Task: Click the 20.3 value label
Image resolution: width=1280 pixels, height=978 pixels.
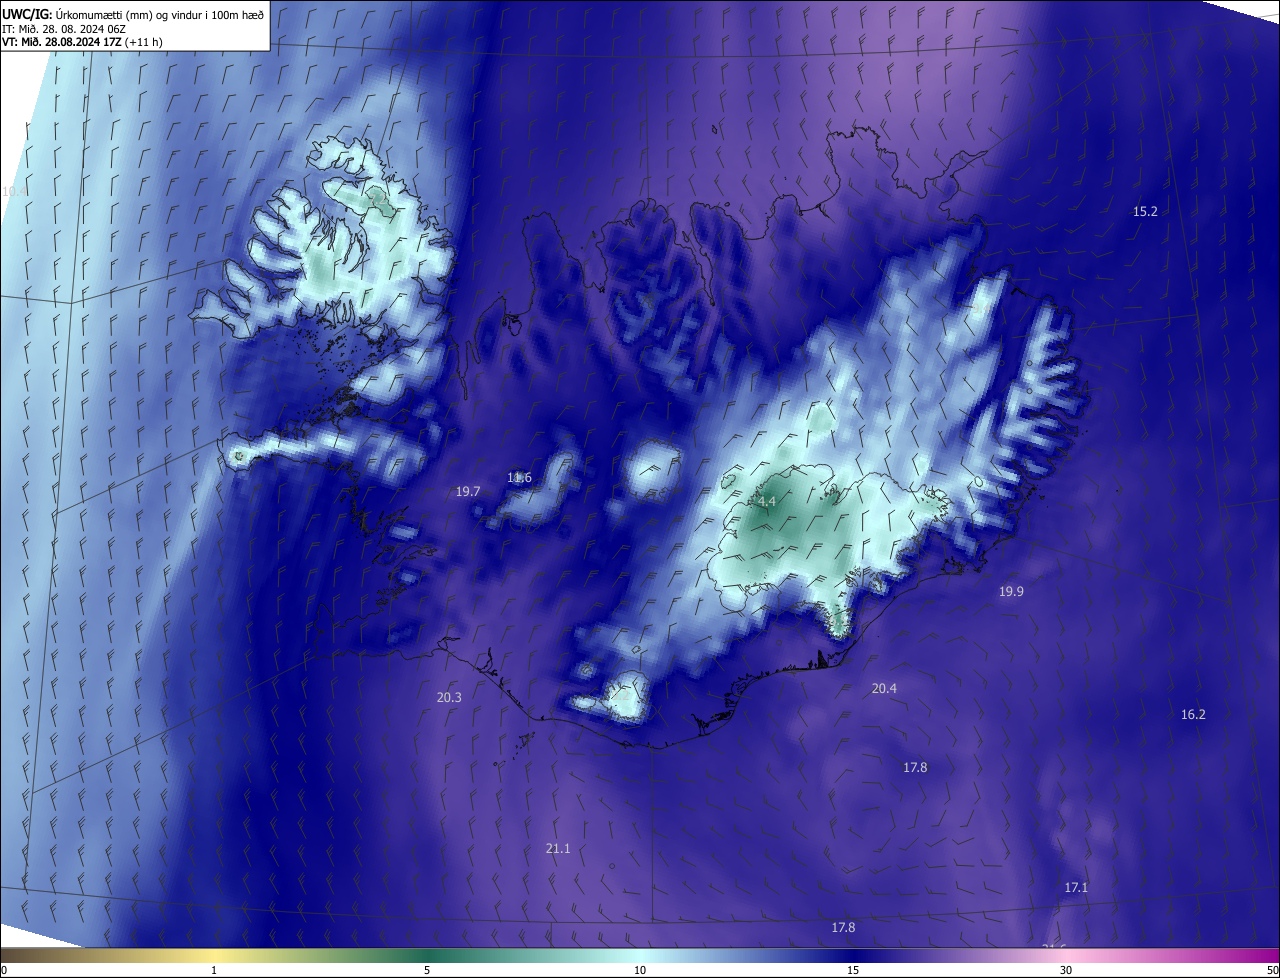Action: (449, 697)
